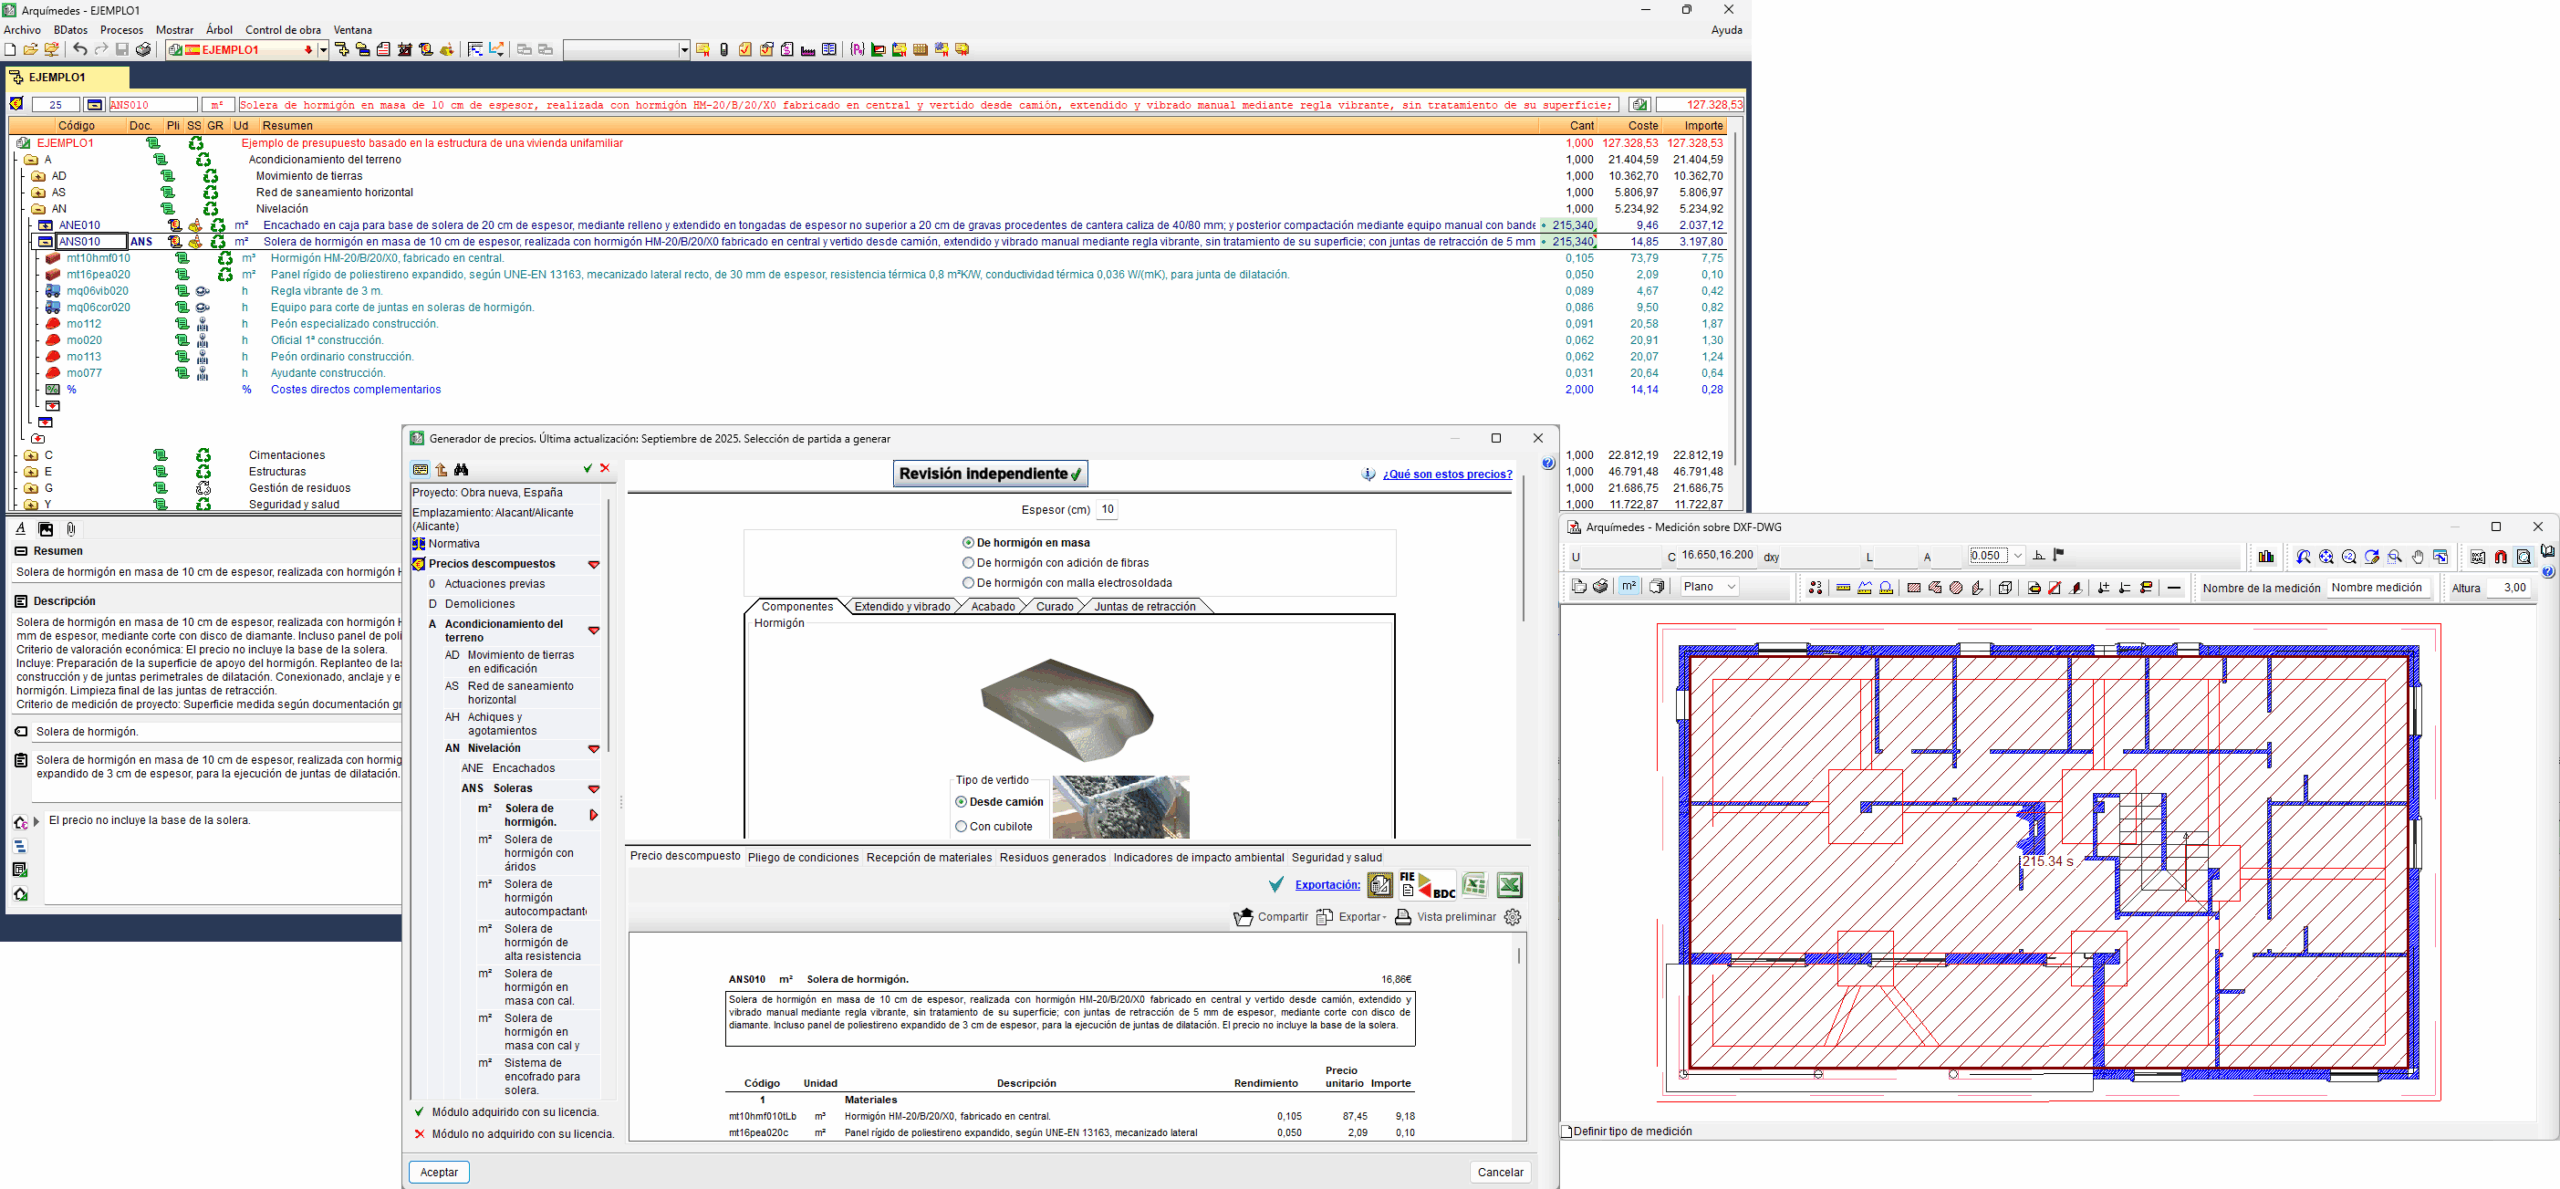Collapse the Precios descompuestos section arrow
The height and width of the screenshot is (1189, 2560).
[593, 565]
